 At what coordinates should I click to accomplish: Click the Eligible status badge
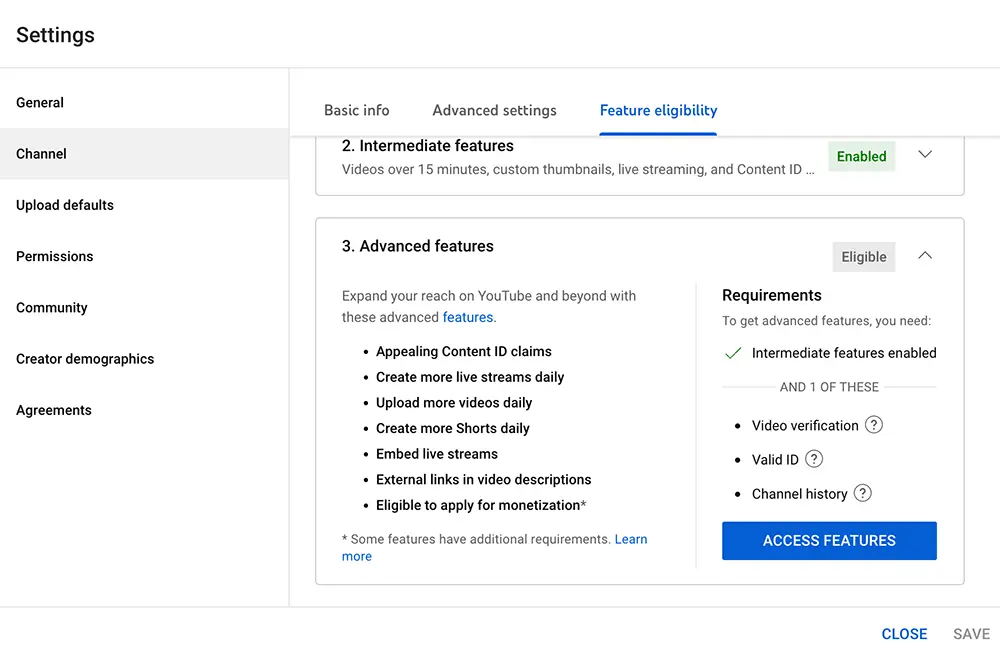pos(864,257)
